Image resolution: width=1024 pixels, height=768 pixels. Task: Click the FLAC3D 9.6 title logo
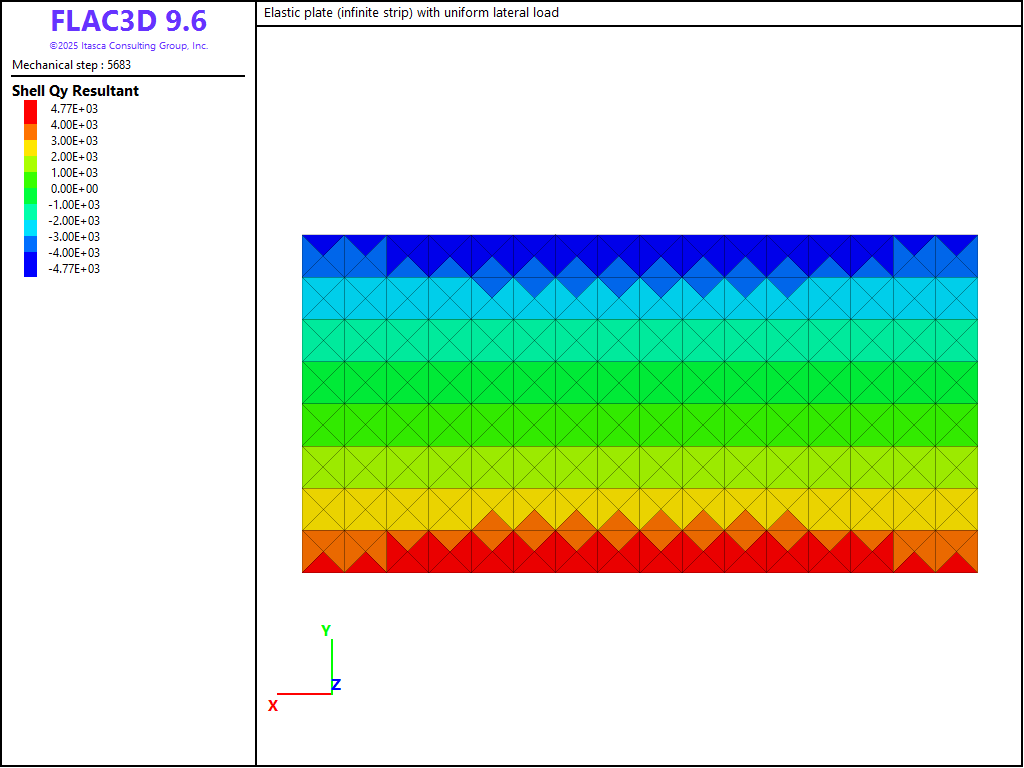[x=128, y=22]
